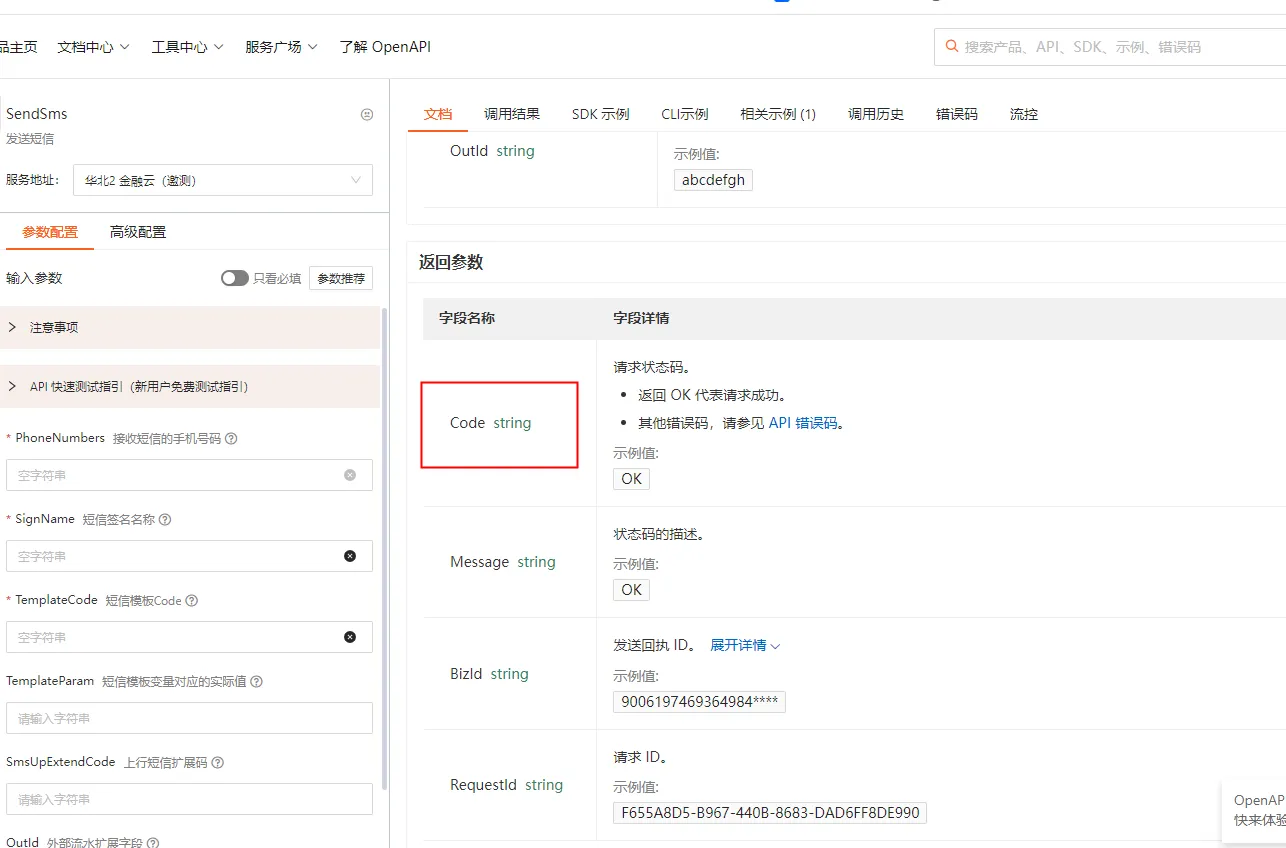Click the OutId string parameter name in docs

click(492, 151)
